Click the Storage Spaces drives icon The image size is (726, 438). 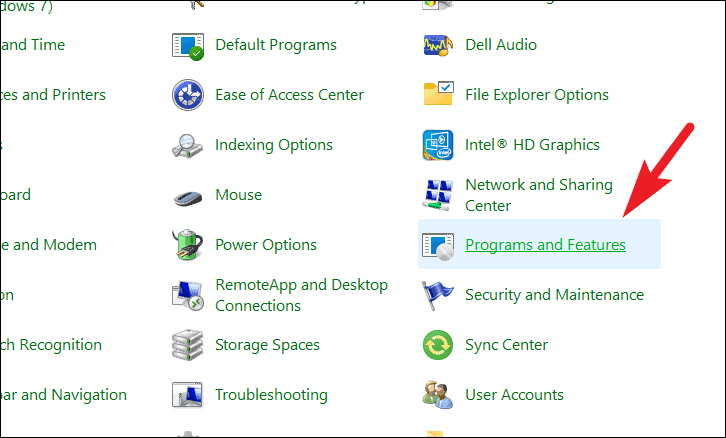[188, 345]
